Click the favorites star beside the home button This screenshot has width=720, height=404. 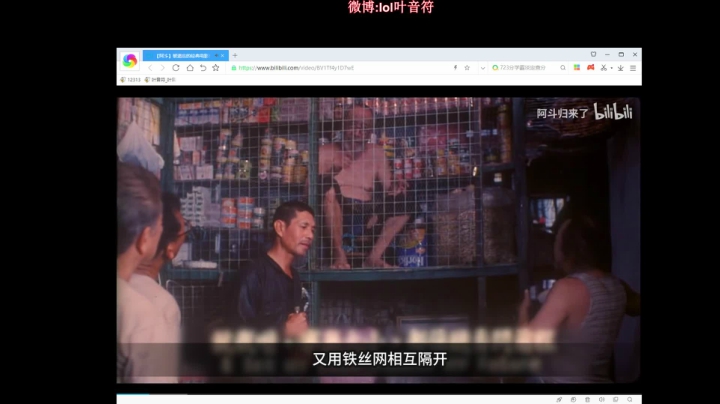pos(216,68)
